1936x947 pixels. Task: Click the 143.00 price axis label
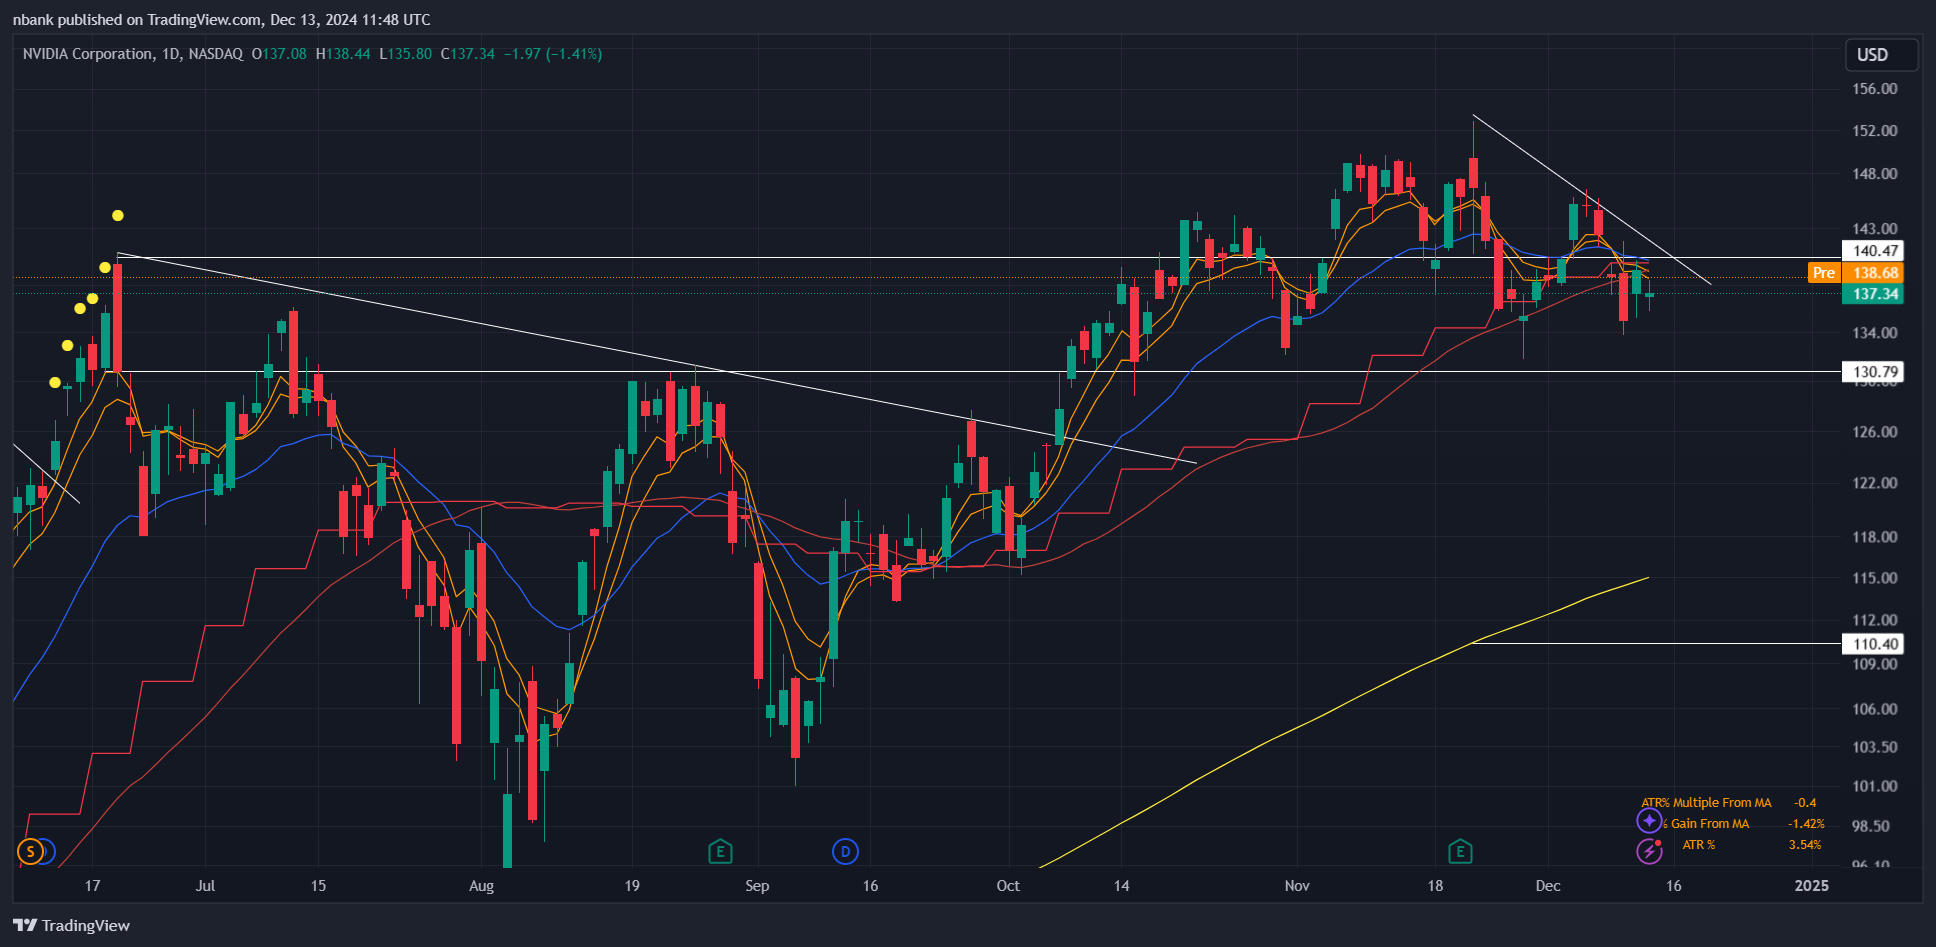pyautogui.click(x=1875, y=229)
